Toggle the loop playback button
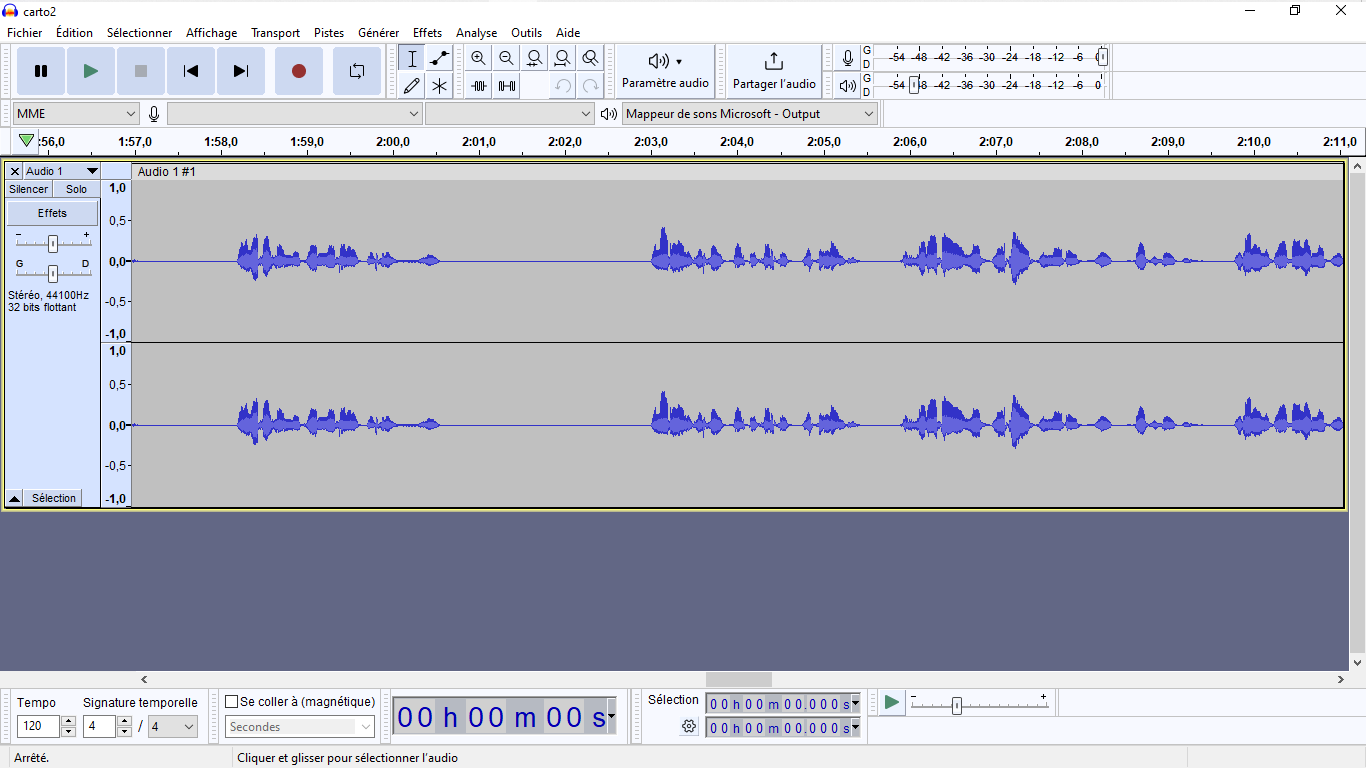This screenshot has width=1366, height=768. pos(357,71)
